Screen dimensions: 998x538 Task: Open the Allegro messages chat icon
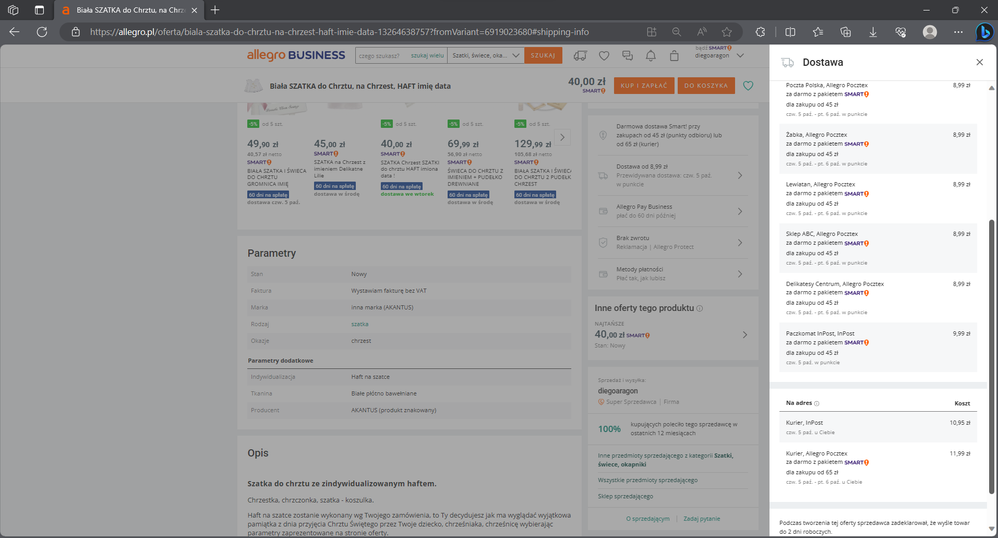point(629,56)
